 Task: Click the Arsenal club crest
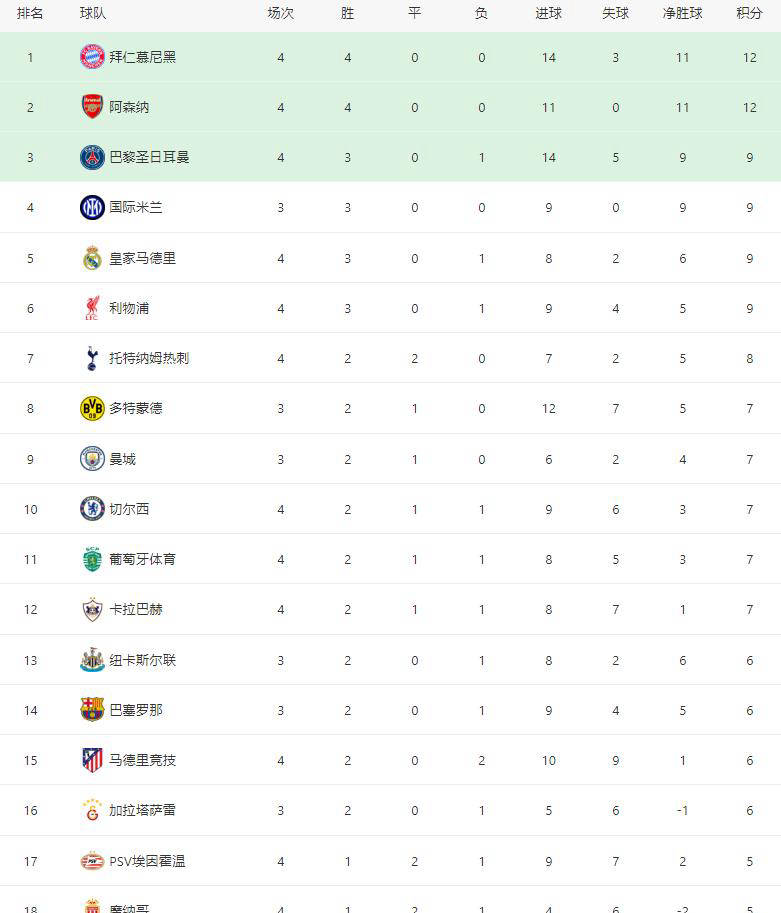pyautogui.click(x=92, y=107)
